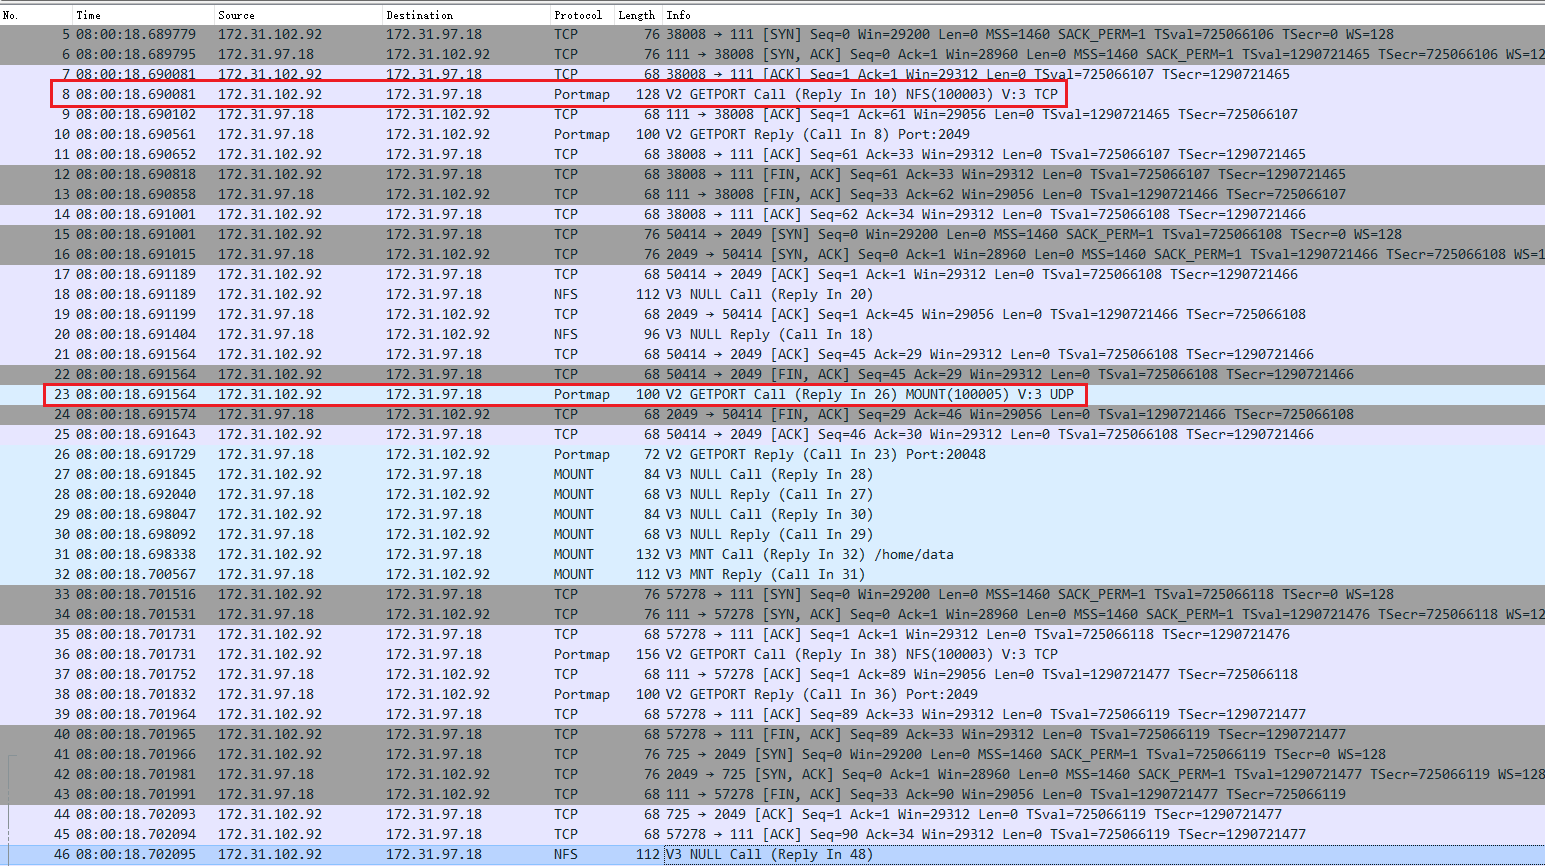Image resolution: width=1545 pixels, height=866 pixels.
Task: Sort by the Length column header
Action: tap(638, 15)
